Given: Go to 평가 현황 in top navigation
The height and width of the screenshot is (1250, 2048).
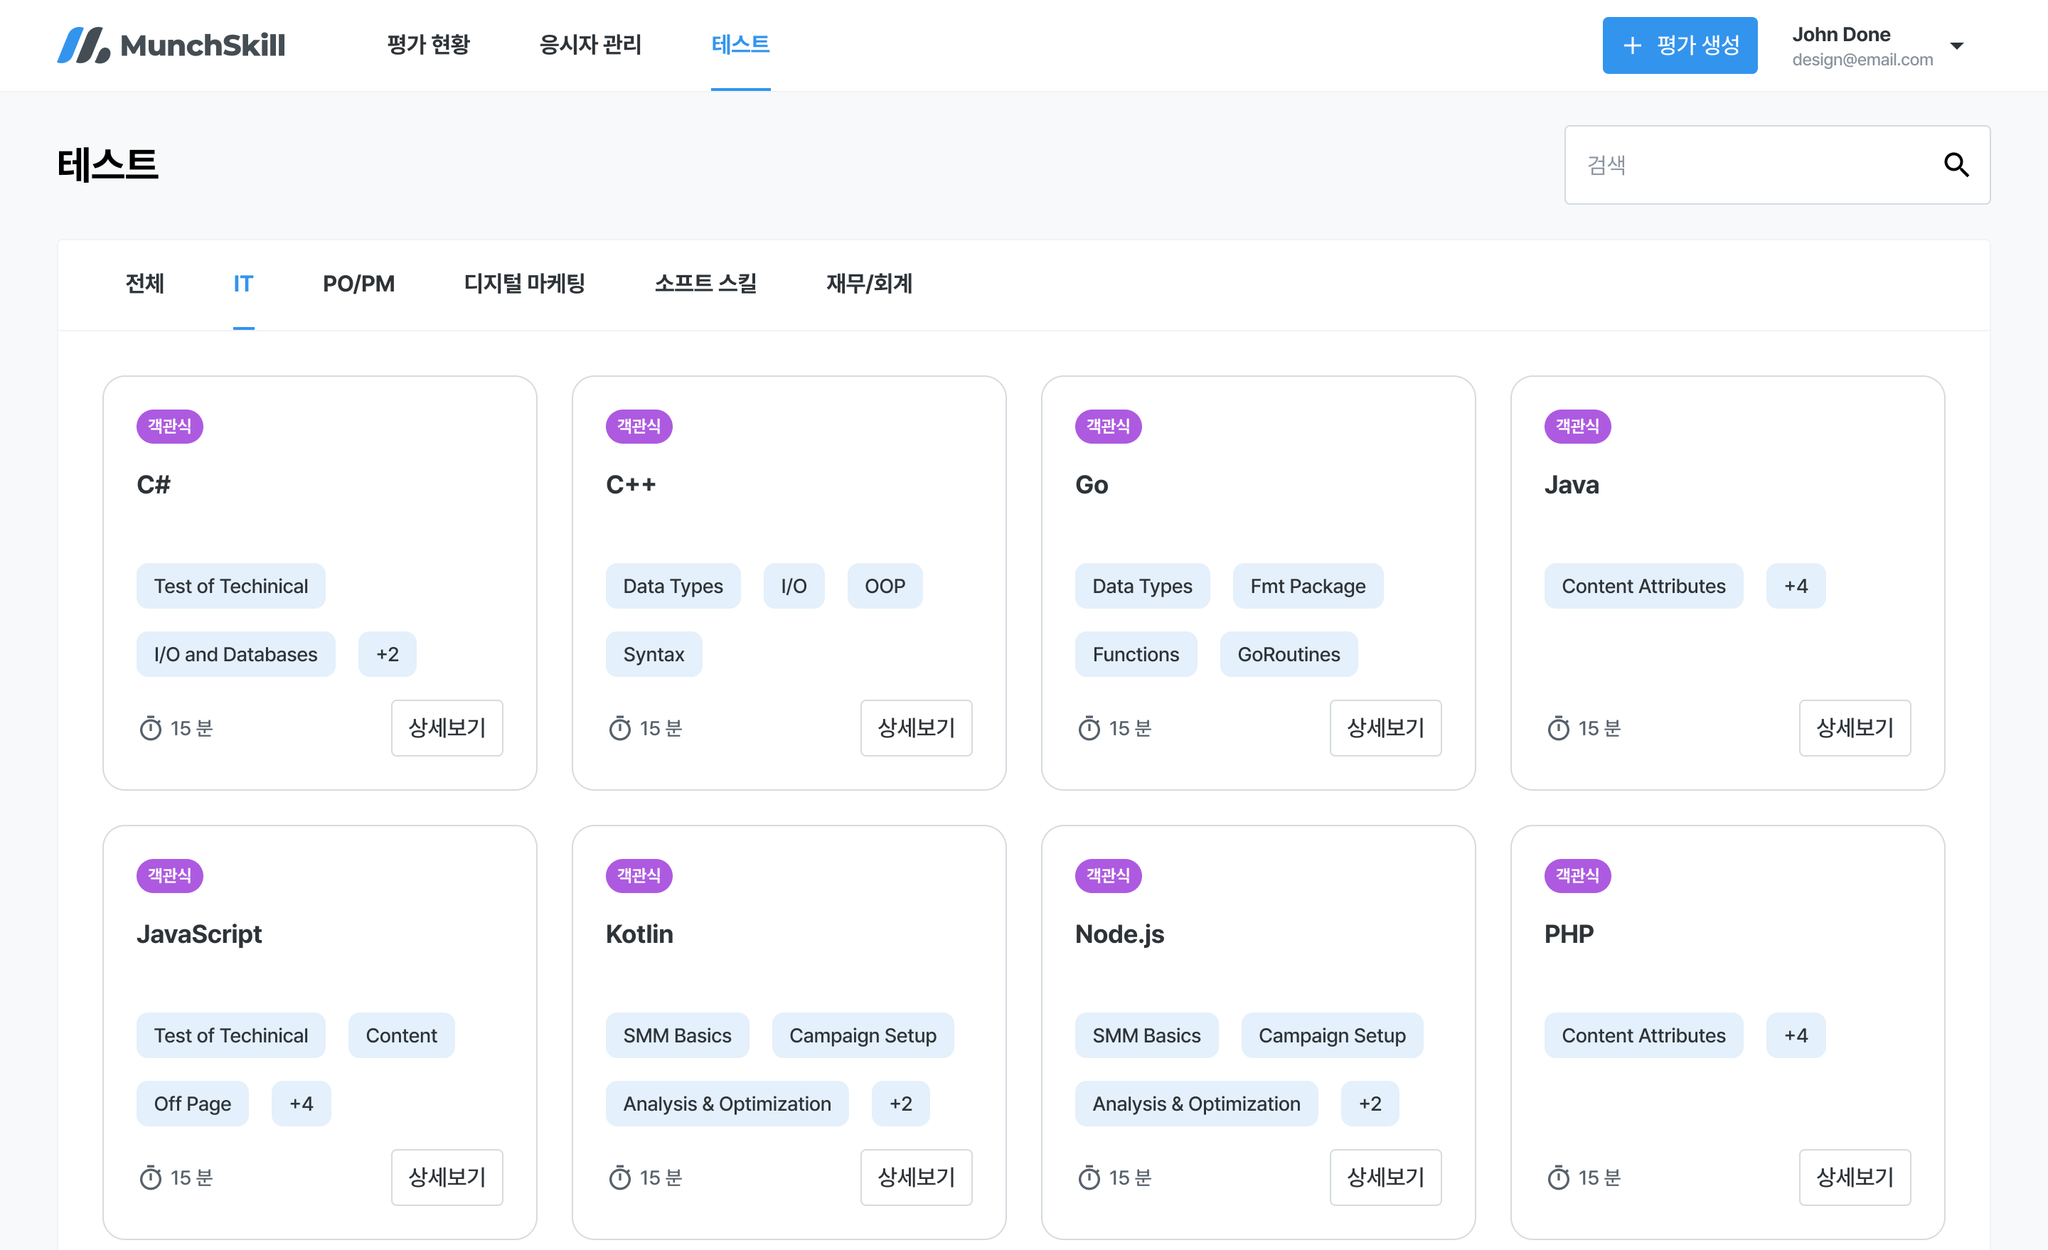Looking at the screenshot, I should point(428,45).
